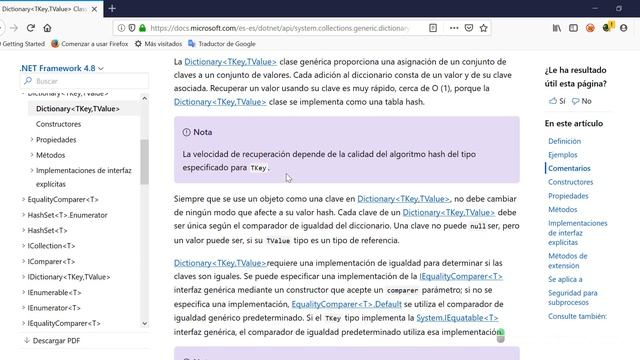640x360 pixels.
Task: Expand HashSet<T> tree node
Action: click(x=23, y=231)
